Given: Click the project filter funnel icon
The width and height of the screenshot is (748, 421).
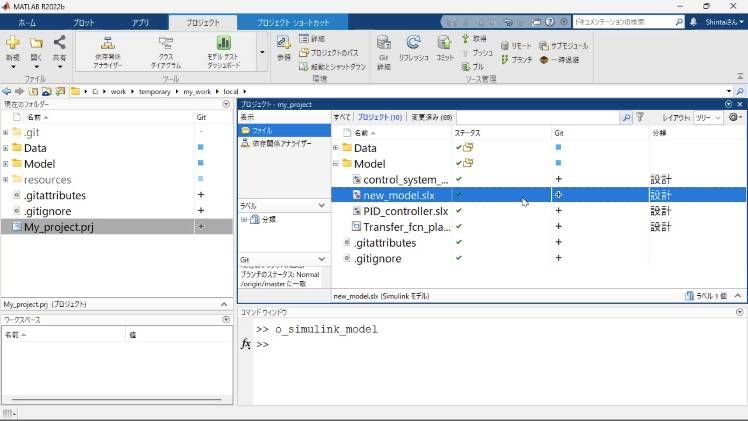Looking at the screenshot, I should click(640, 117).
